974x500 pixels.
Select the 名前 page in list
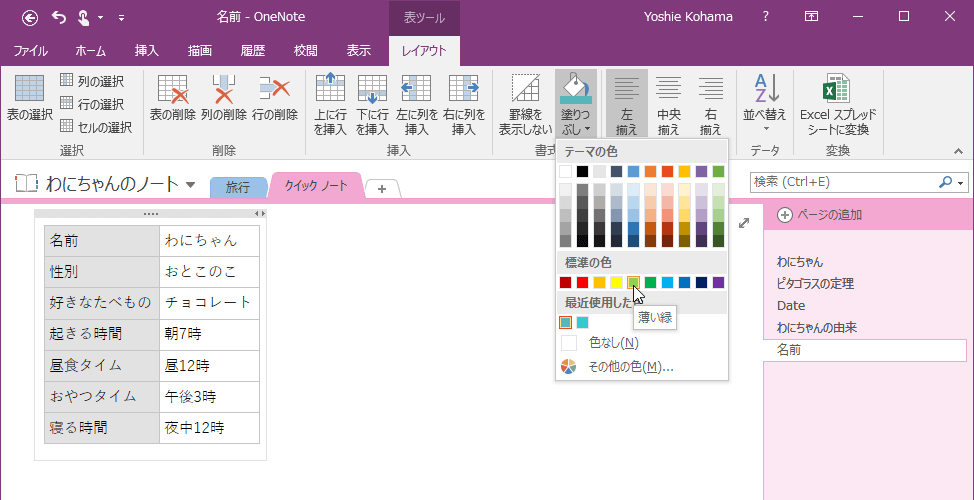pyautogui.click(x=865, y=350)
